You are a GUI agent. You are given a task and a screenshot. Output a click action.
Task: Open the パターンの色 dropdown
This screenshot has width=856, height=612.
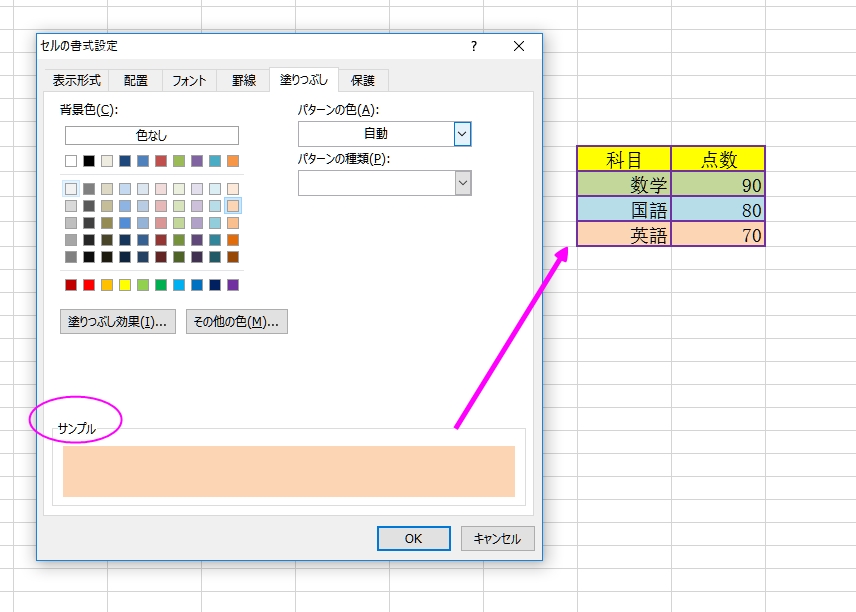[x=462, y=133]
